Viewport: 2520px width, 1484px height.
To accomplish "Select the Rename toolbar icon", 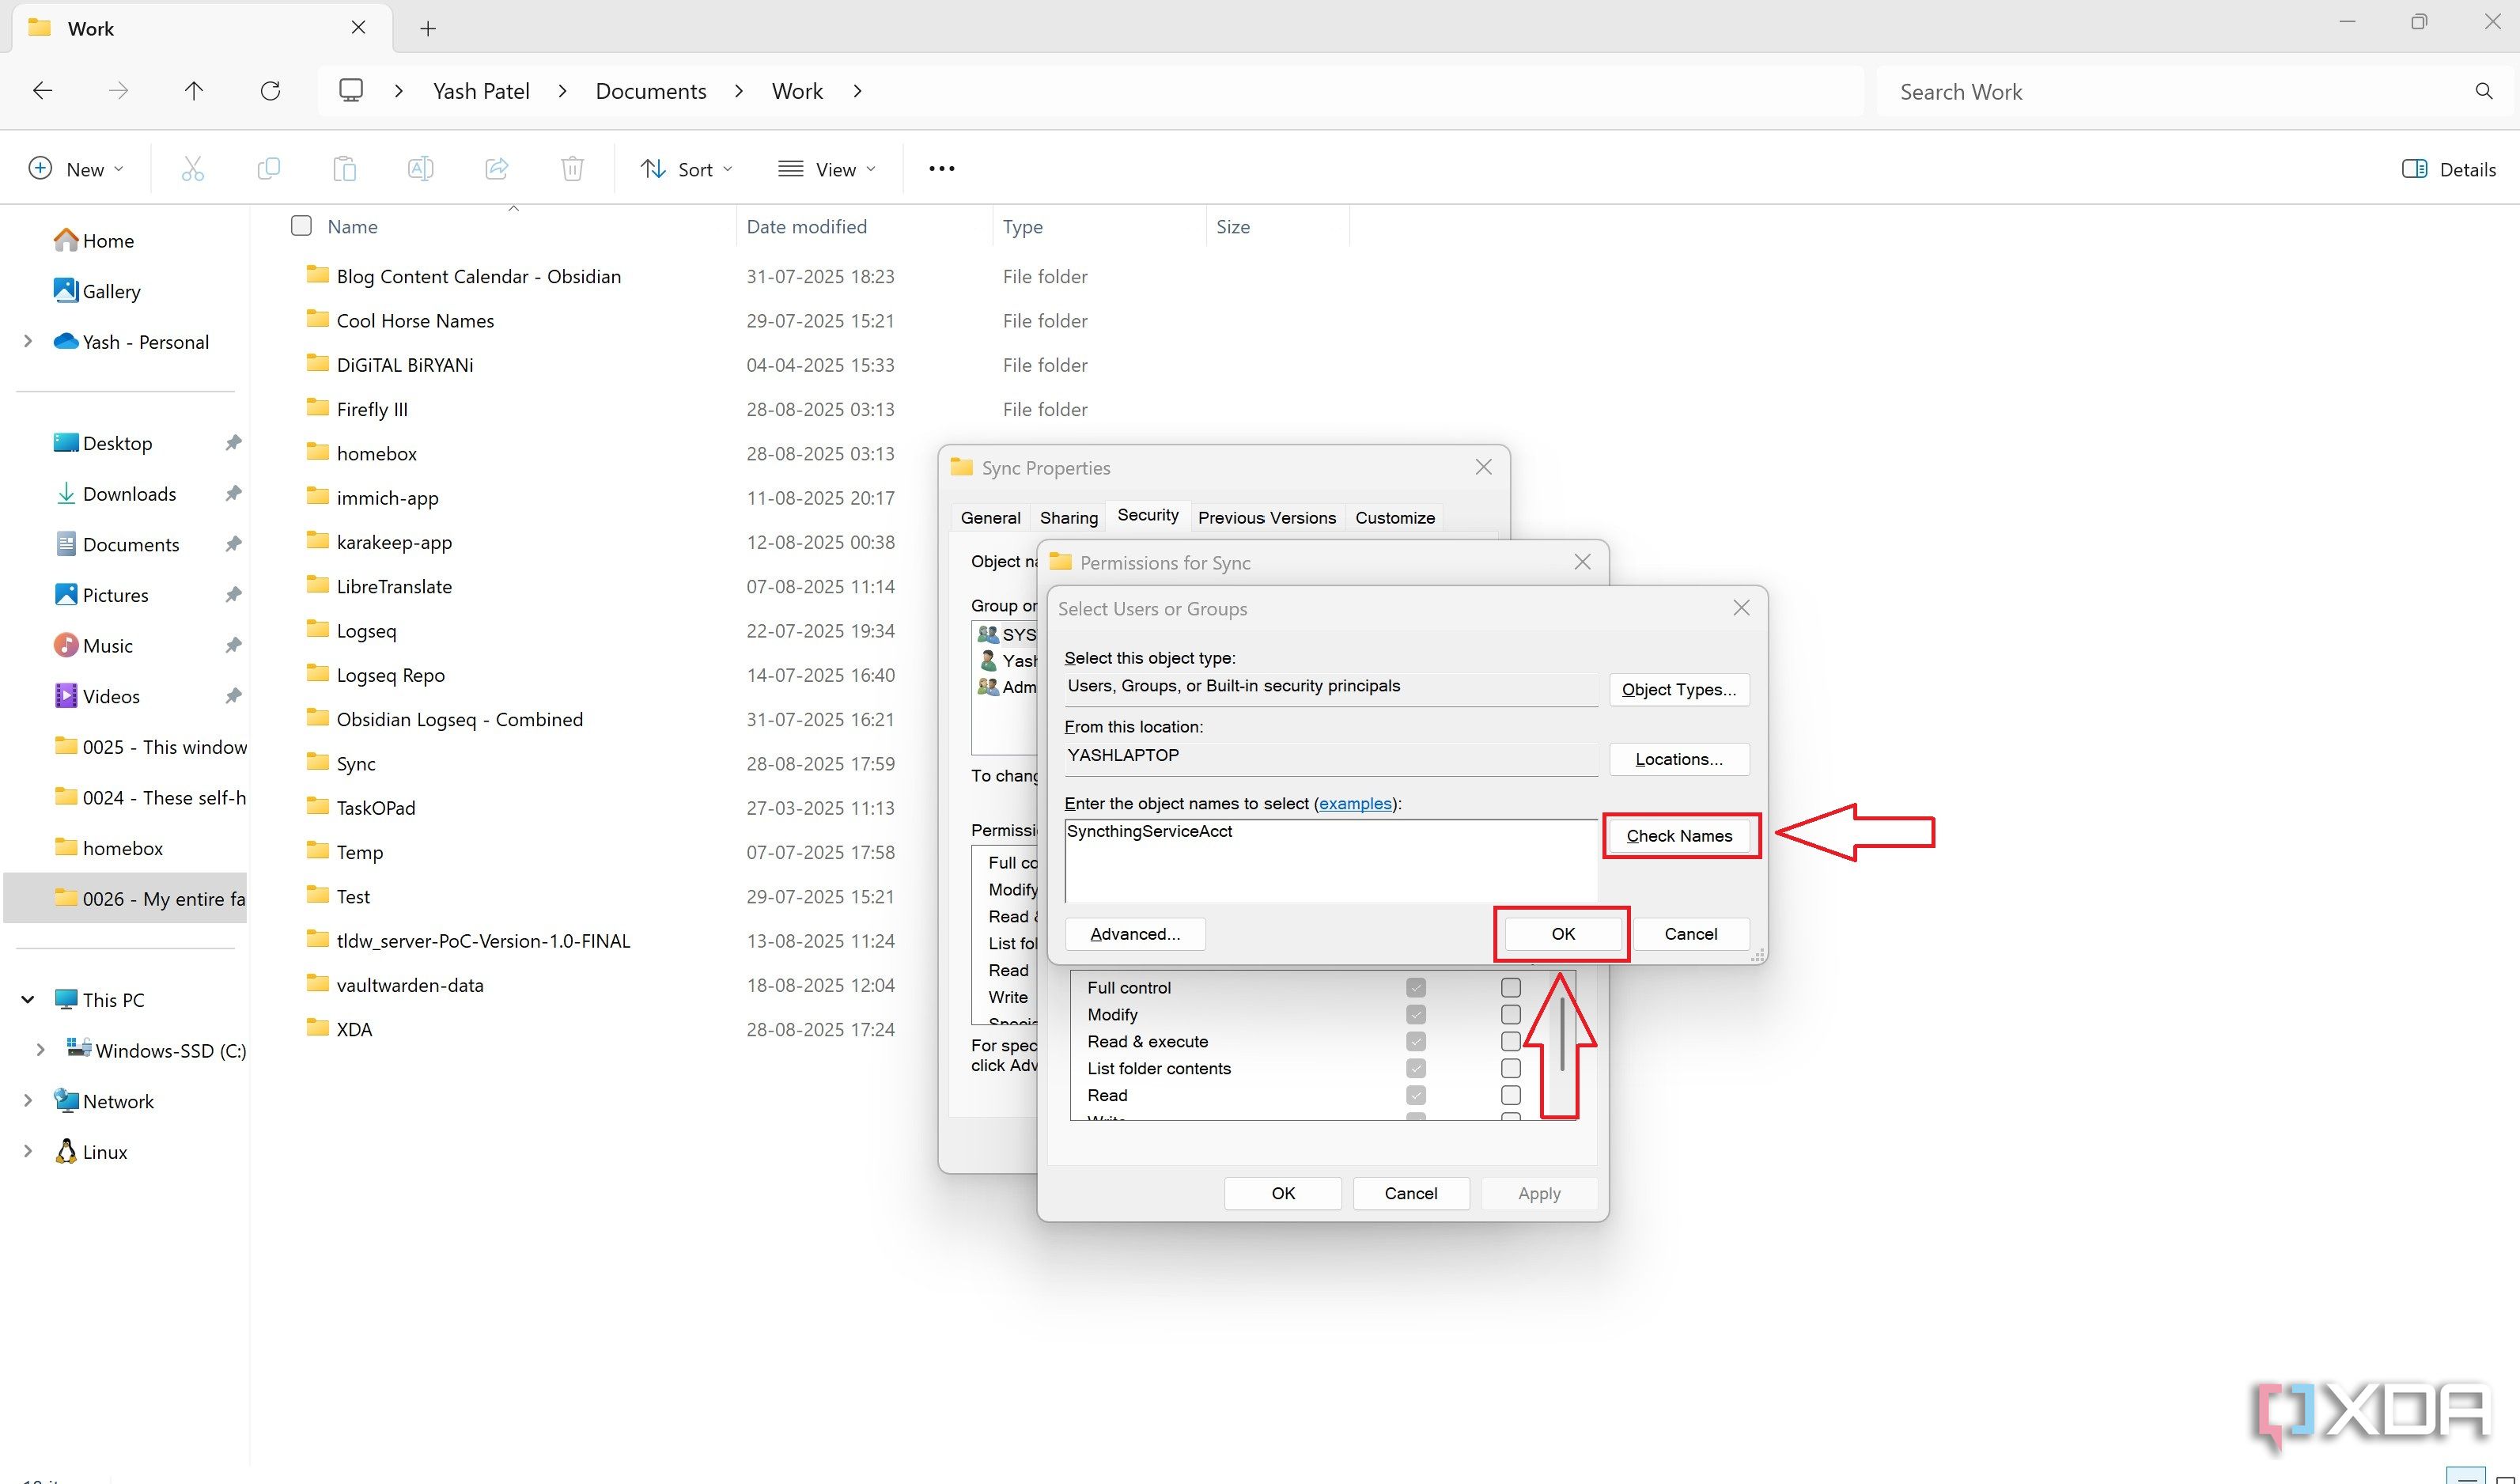I will click(x=420, y=168).
